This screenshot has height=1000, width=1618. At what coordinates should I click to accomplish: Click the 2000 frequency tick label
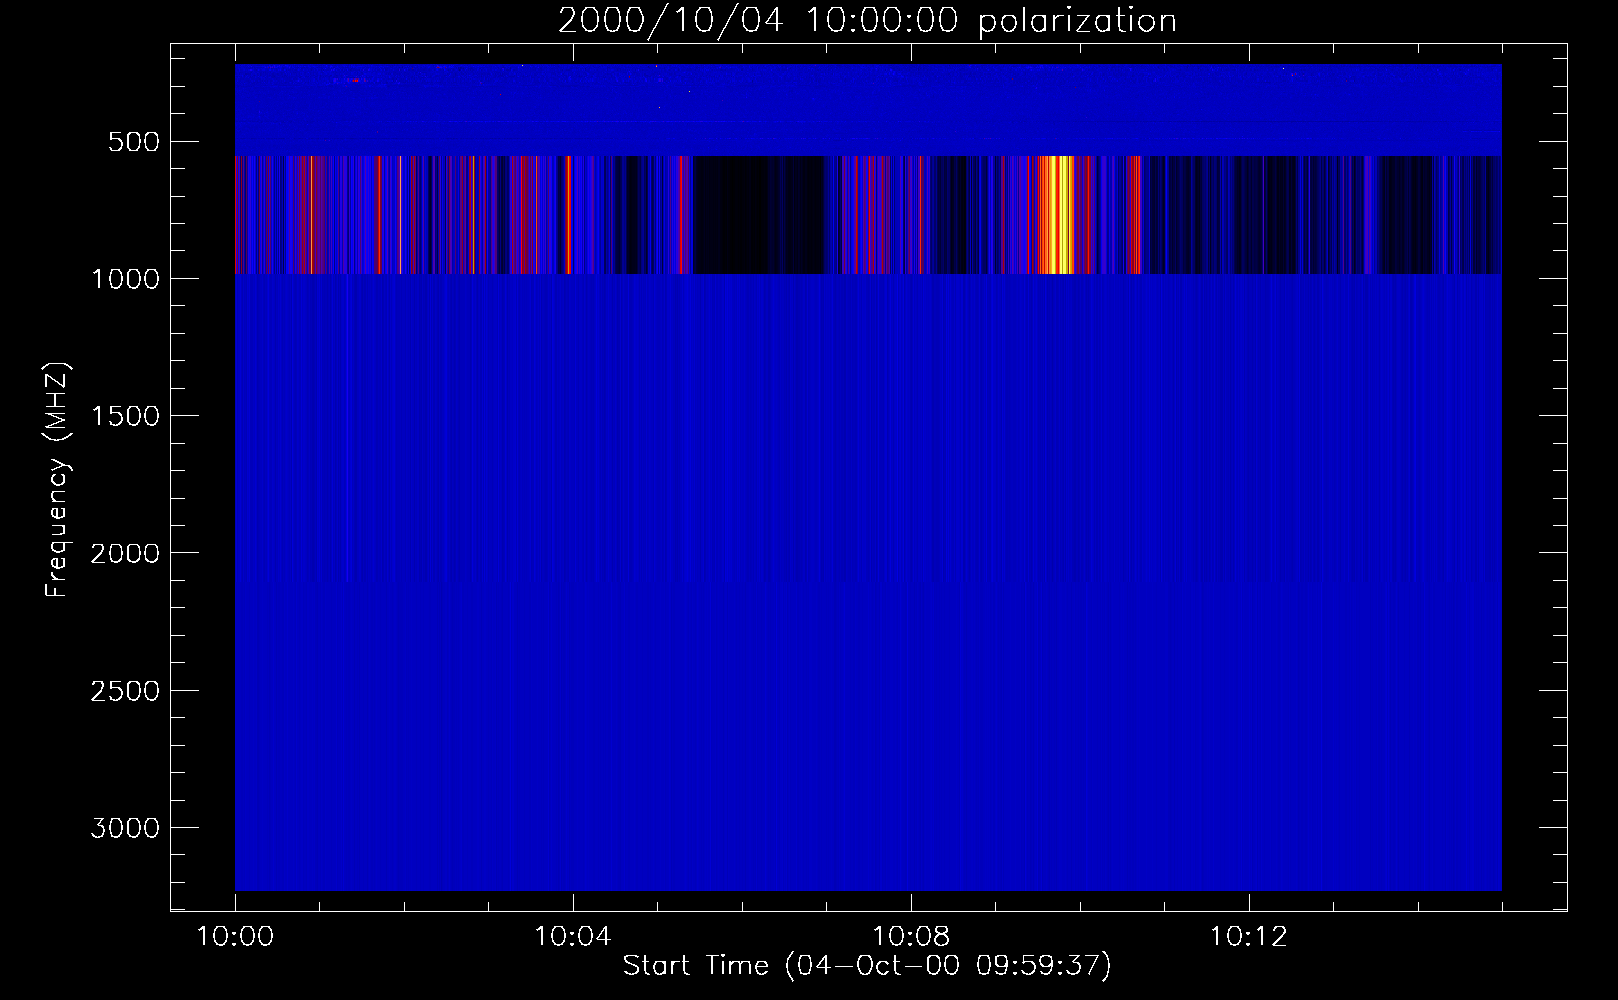(124, 553)
